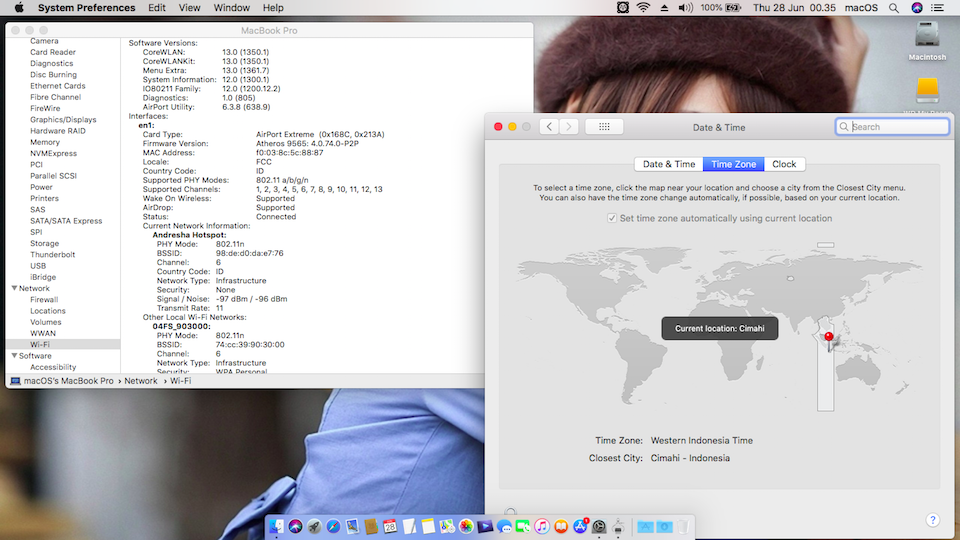960x540 pixels.
Task: Select Ethernet Cards in sidebar
Action: tap(58, 86)
